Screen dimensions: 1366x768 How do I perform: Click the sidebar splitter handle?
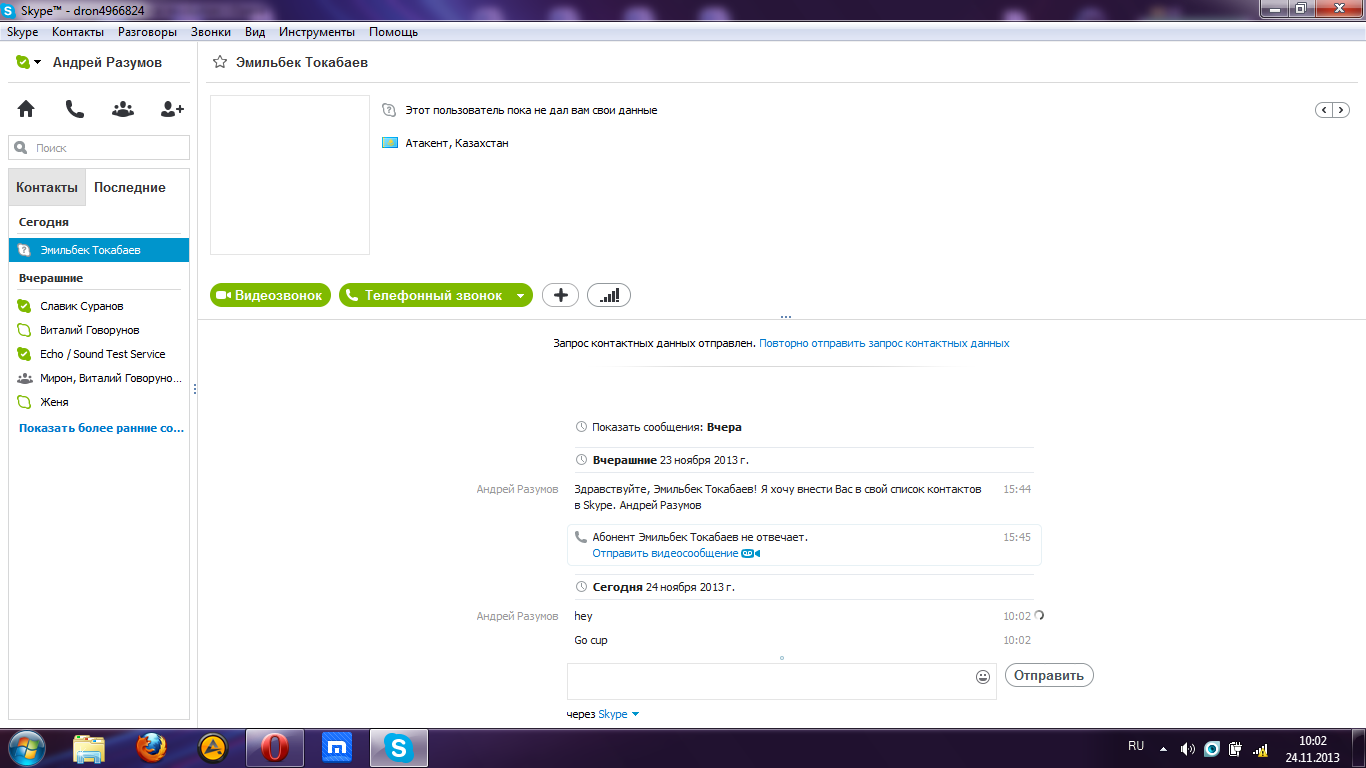coord(194,389)
